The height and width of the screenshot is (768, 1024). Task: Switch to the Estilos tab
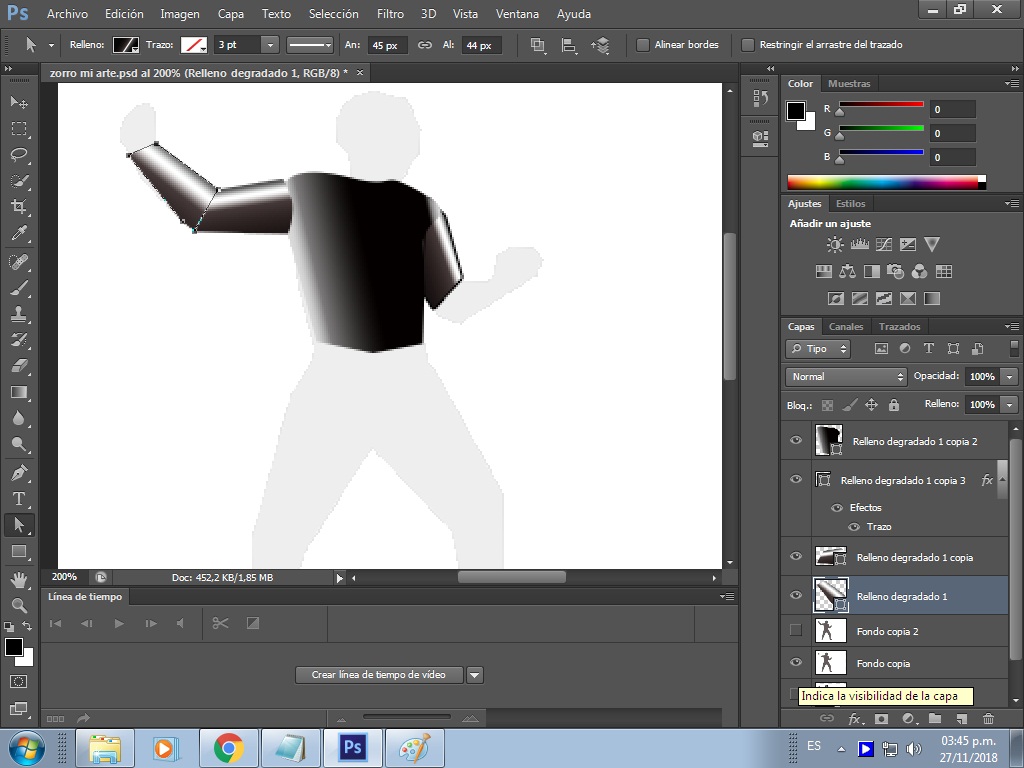(850, 204)
